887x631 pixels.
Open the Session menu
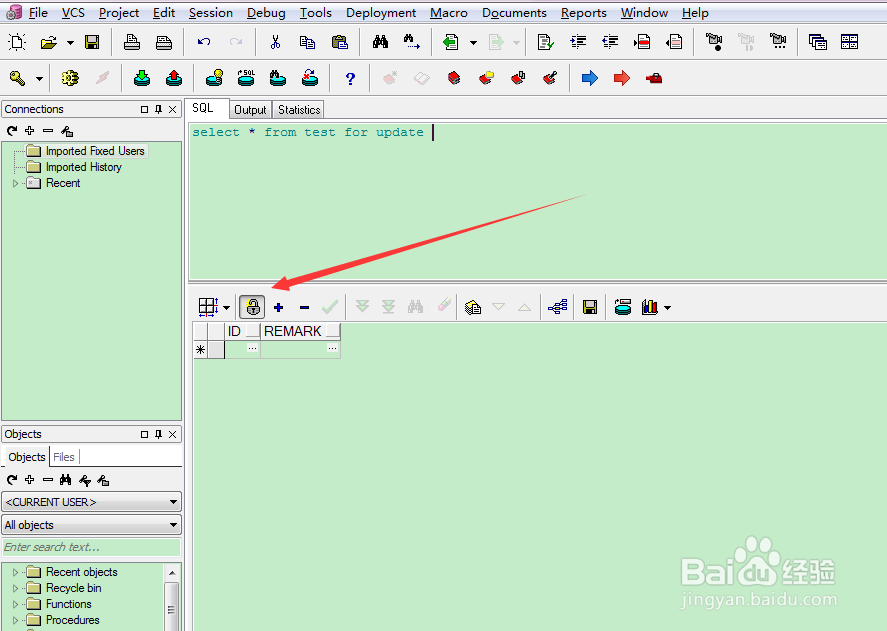coord(210,12)
